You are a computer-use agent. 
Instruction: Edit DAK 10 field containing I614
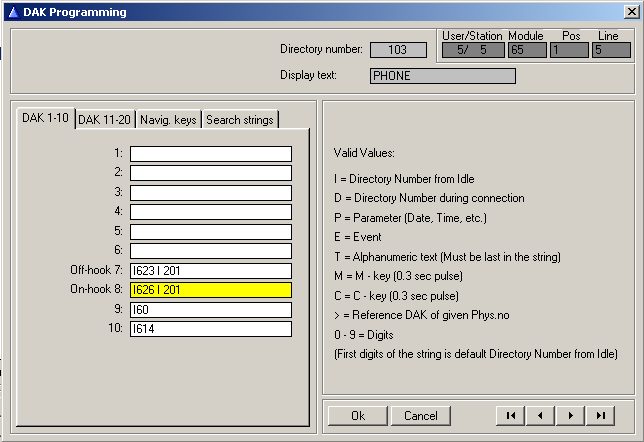pos(210,329)
